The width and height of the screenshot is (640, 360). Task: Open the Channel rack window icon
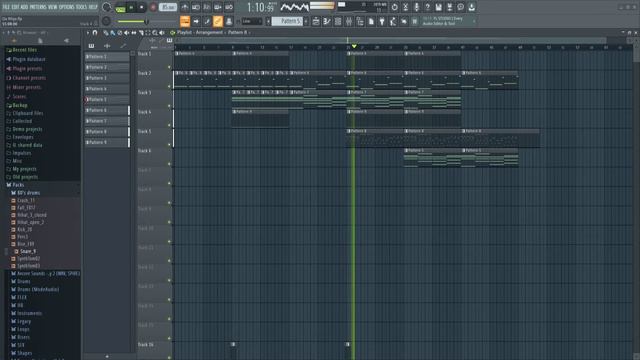pyautogui.click(x=338, y=21)
